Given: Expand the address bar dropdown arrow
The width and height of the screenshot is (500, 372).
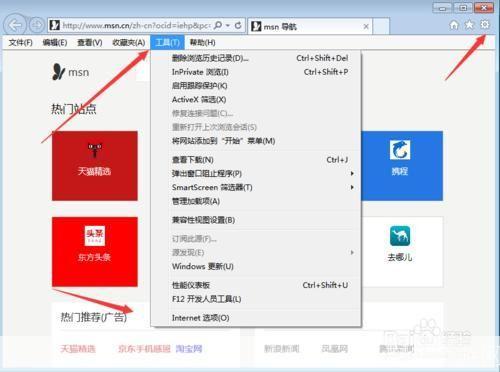Looking at the screenshot, I should tap(228, 25).
